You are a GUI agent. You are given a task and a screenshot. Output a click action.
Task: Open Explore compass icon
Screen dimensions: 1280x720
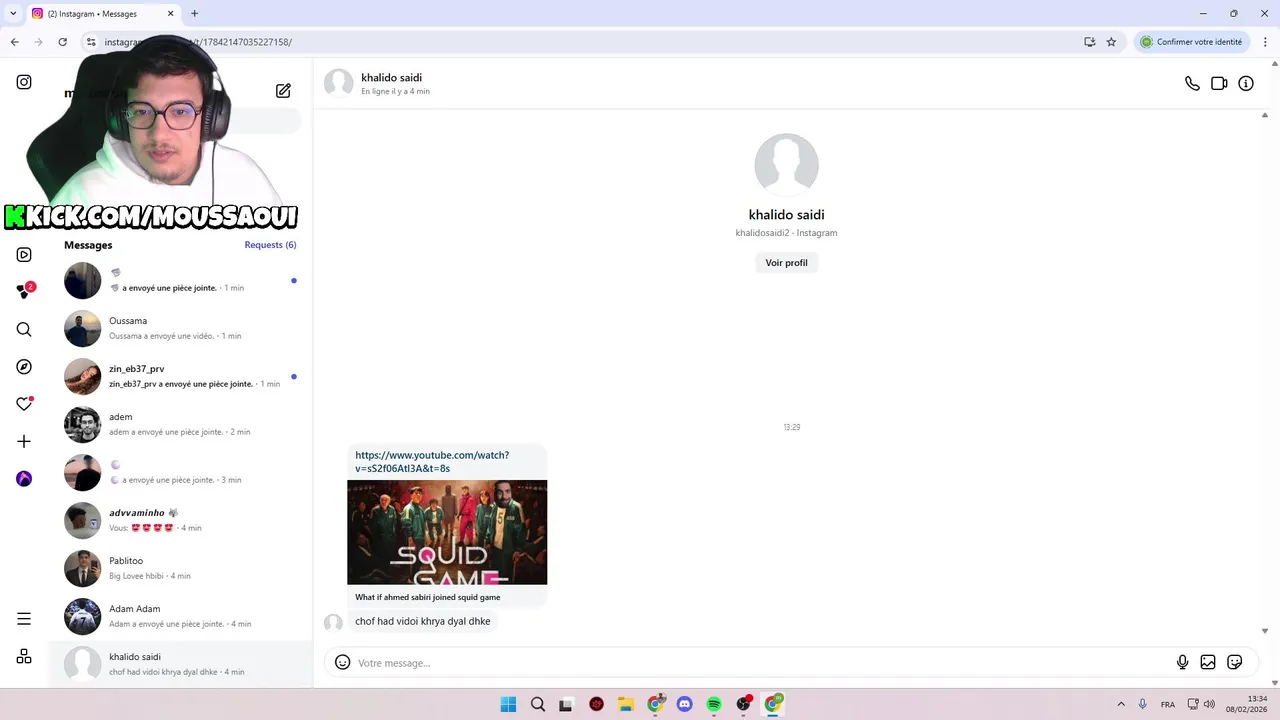[x=24, y=367]
